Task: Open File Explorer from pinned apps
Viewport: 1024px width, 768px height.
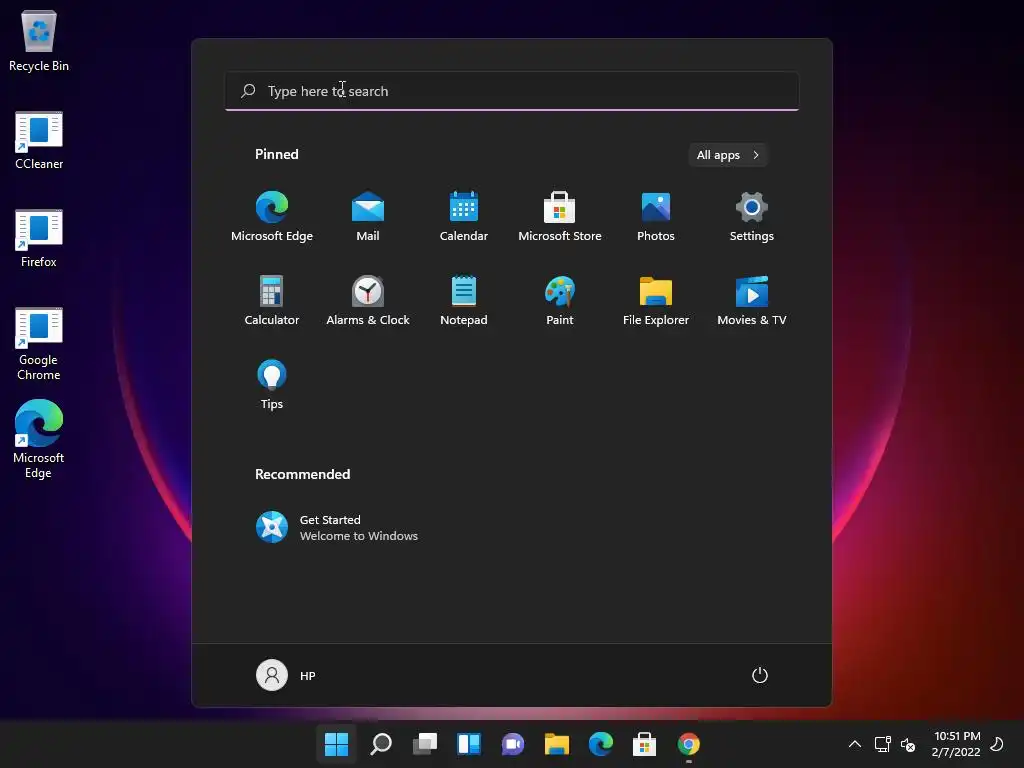Action: pyautogui.click(x=656, y=300)
